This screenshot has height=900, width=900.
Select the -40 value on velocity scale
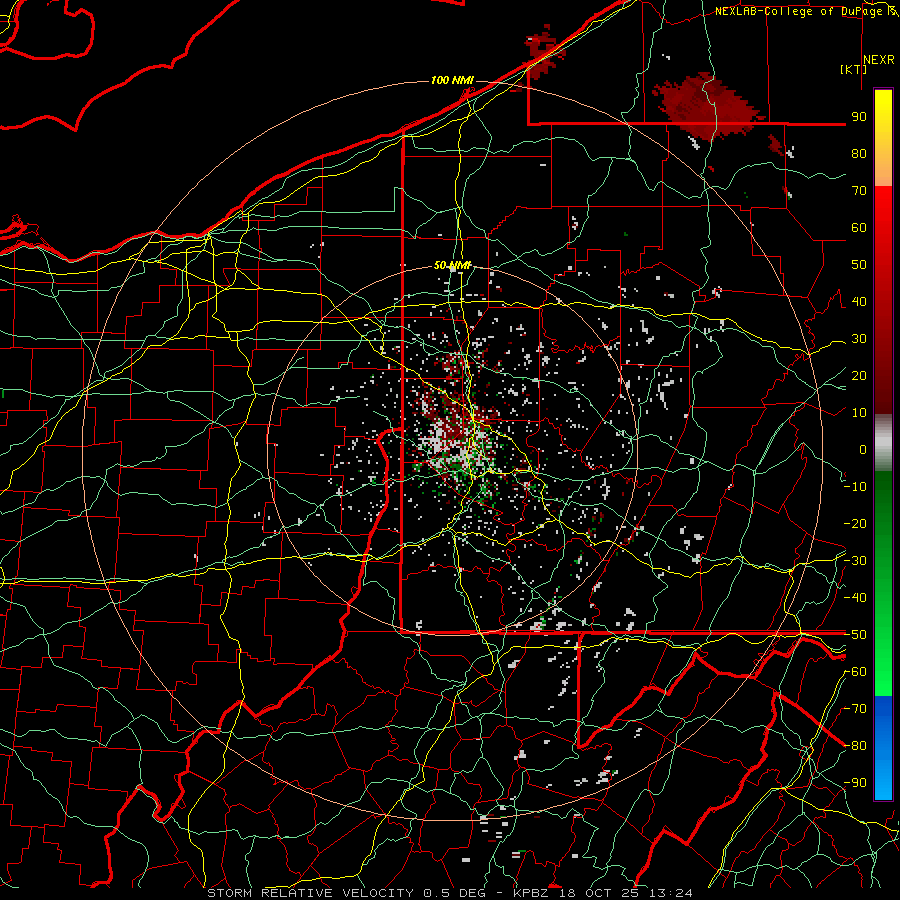click(855, 598)
